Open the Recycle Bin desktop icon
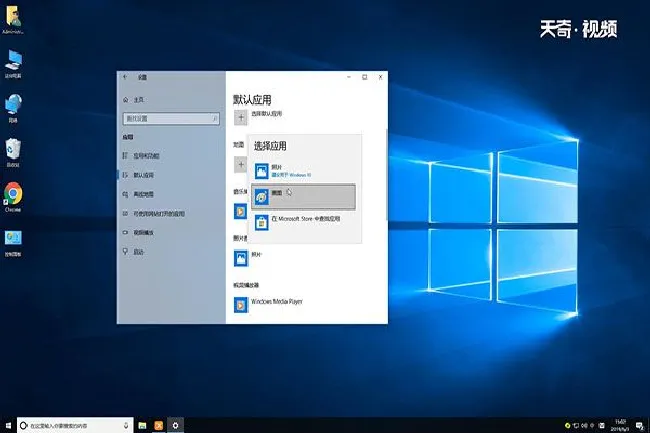650x433 pixels. 13,153
